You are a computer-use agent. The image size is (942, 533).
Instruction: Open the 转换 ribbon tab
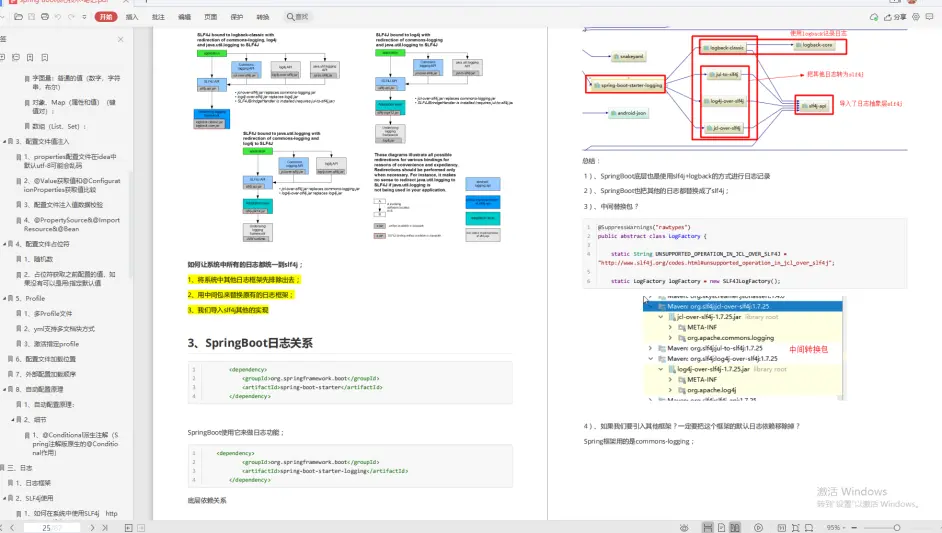(x=263, y=17)
